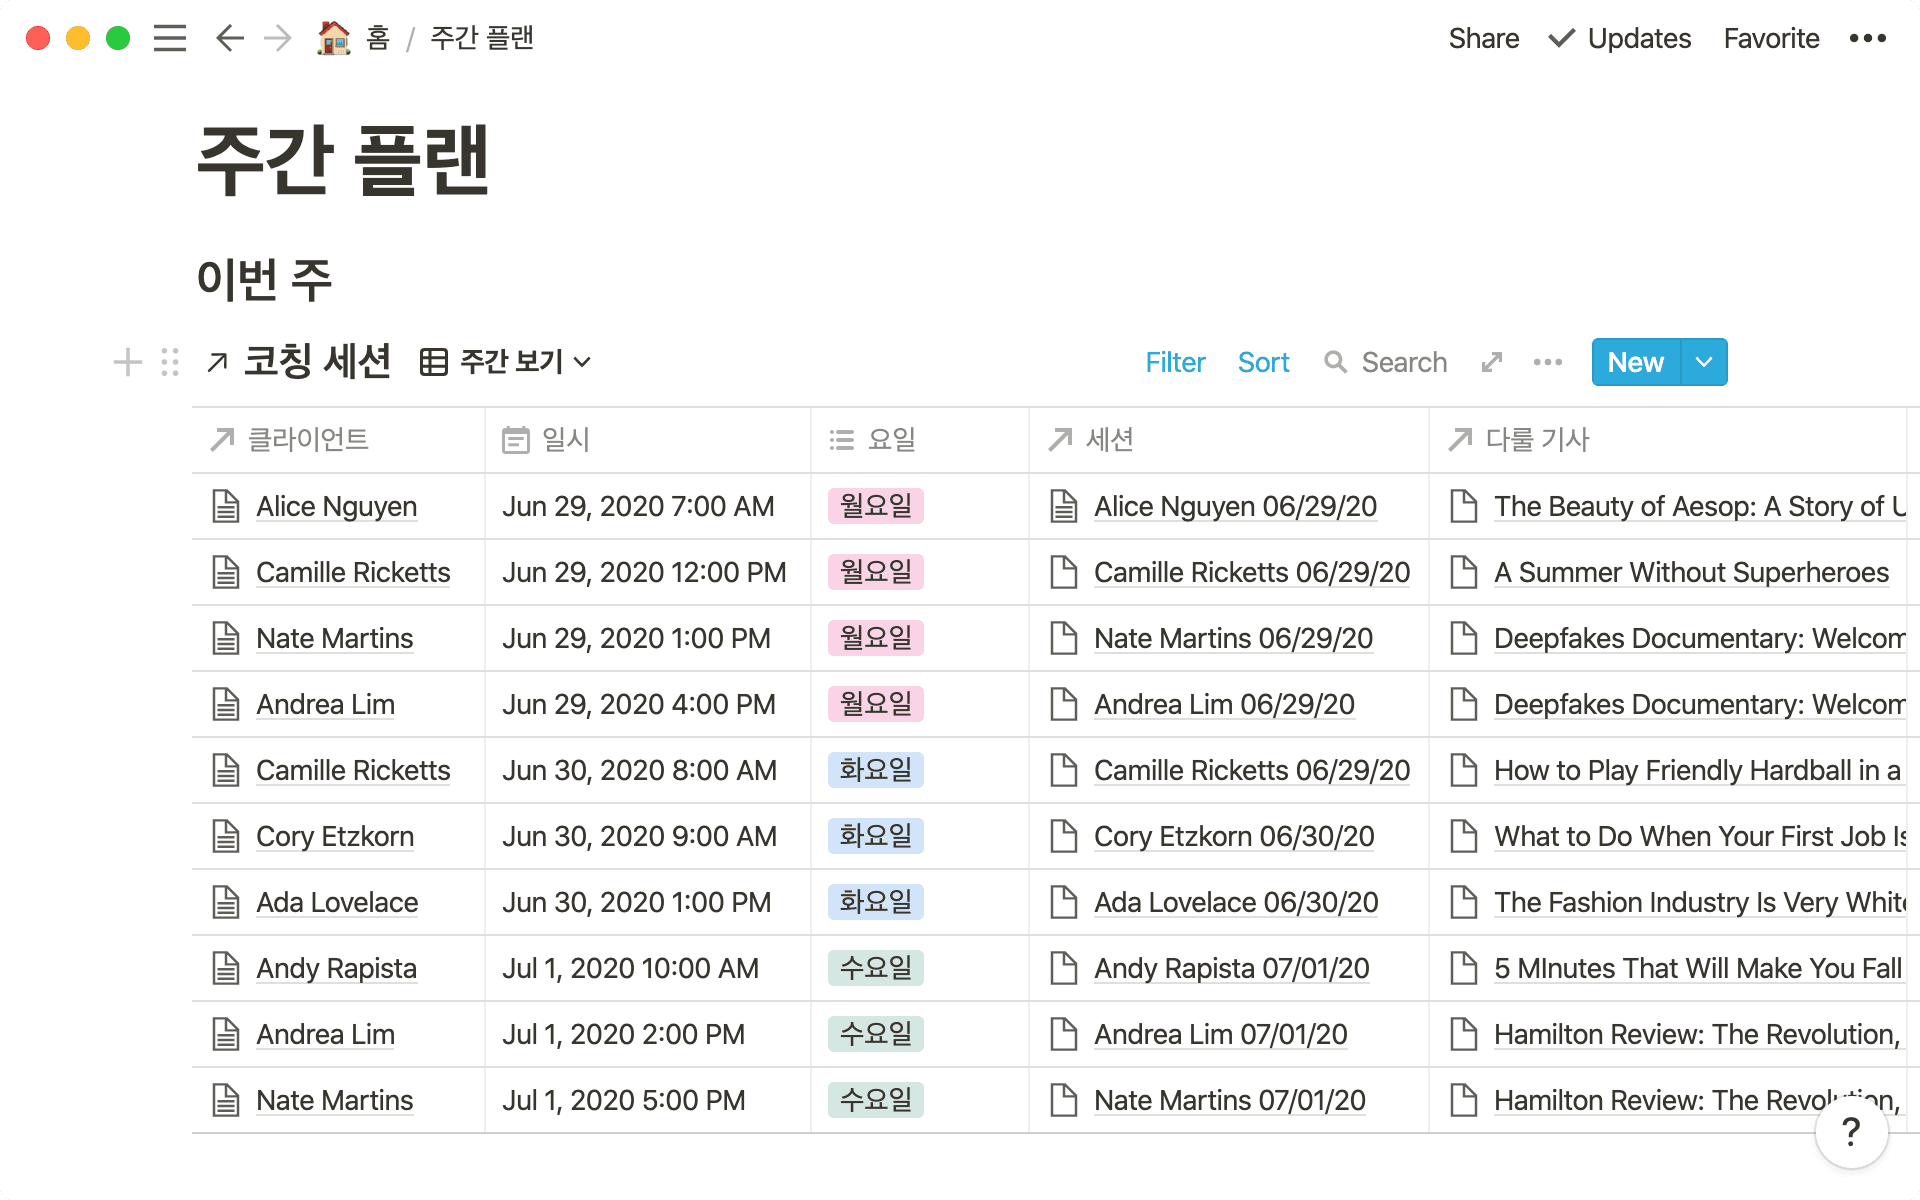Open the 일시 column header menu
Viewport: 1920px width, 1200px height.
[565, 440]
